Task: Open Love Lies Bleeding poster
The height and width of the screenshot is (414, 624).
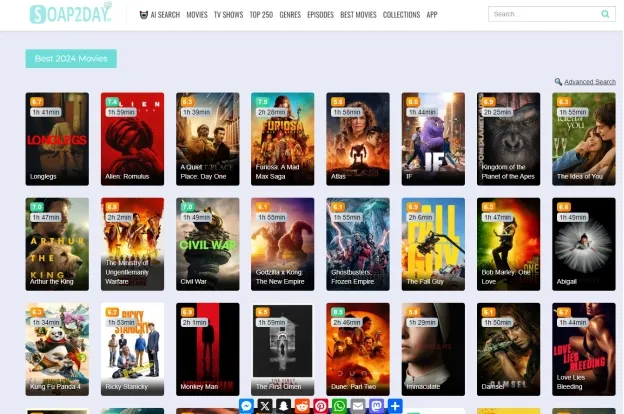Action: tap(584, 349)
